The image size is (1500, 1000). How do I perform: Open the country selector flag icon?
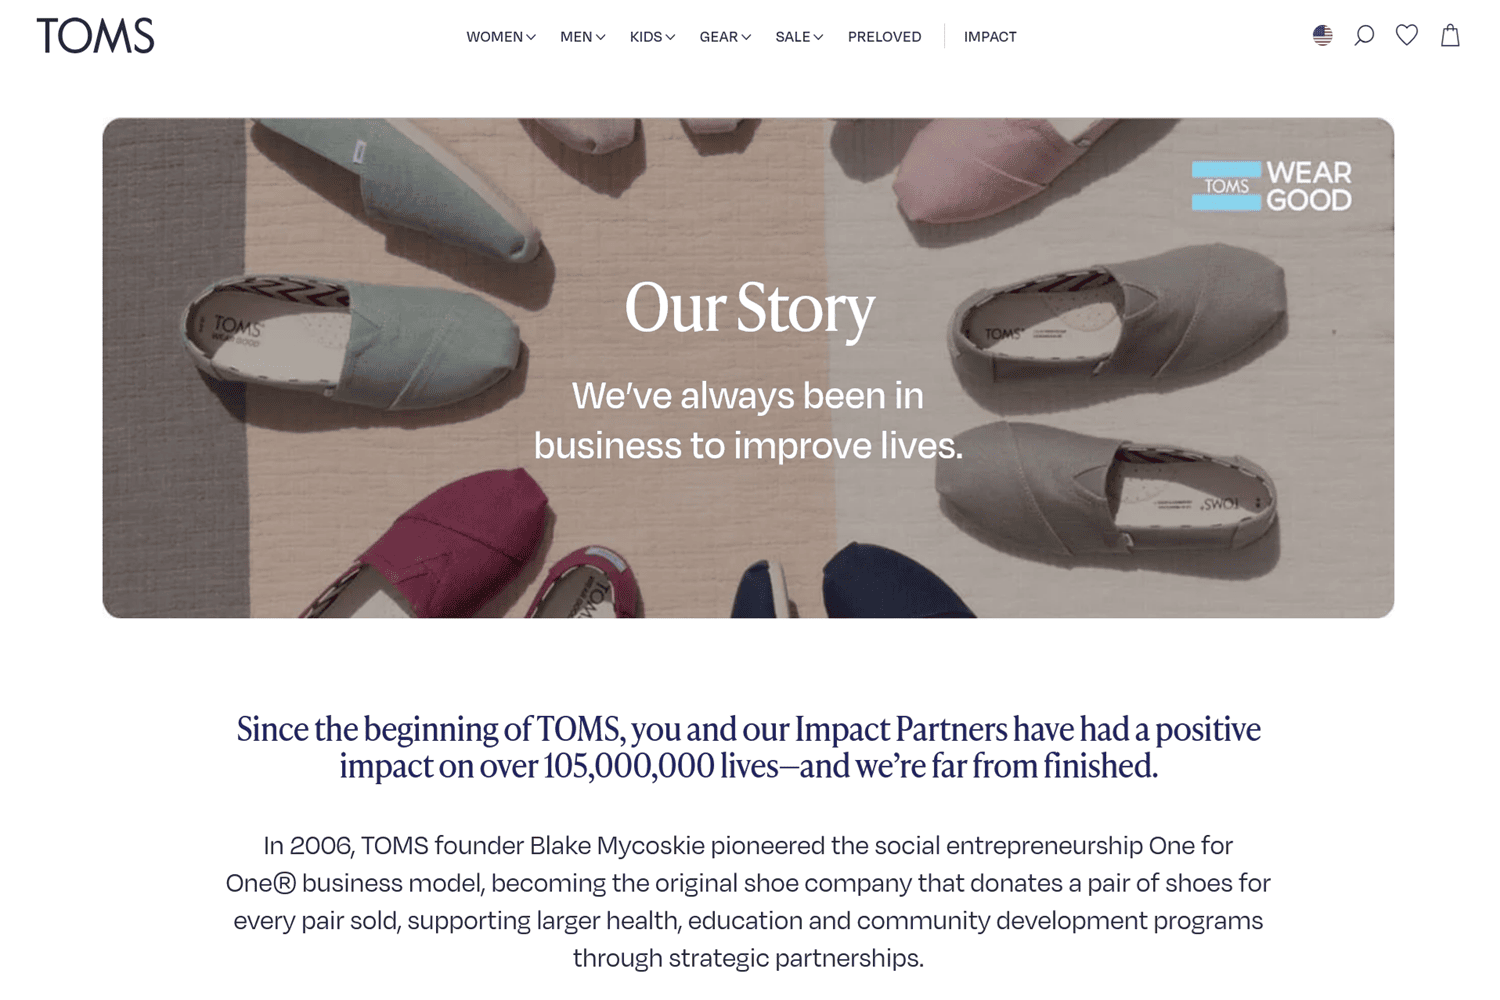pos(1322,36)
